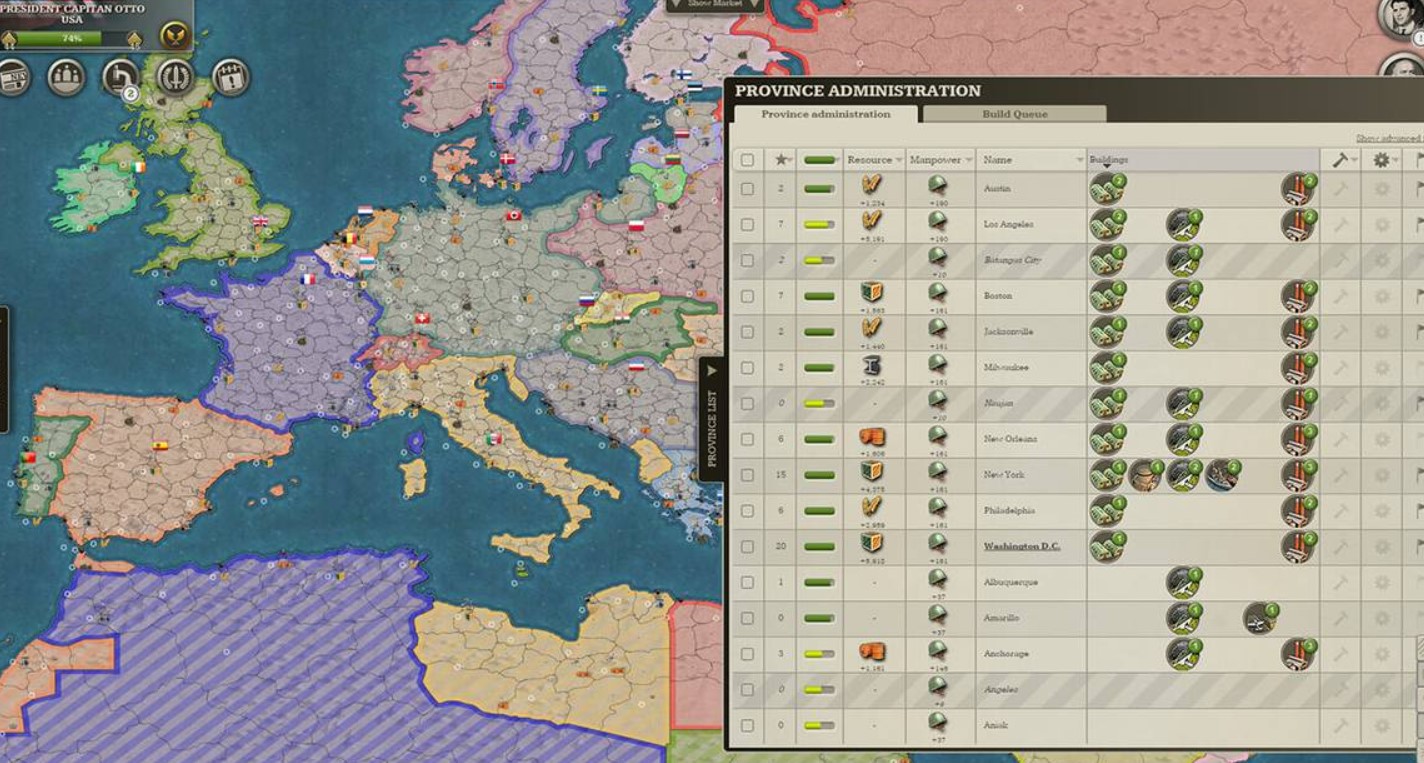The width and height of the screenshot is (1424, 763).
Task: Open the newspaper from the top-left menu
Action: pyautogui.click(x=13, y=77)
